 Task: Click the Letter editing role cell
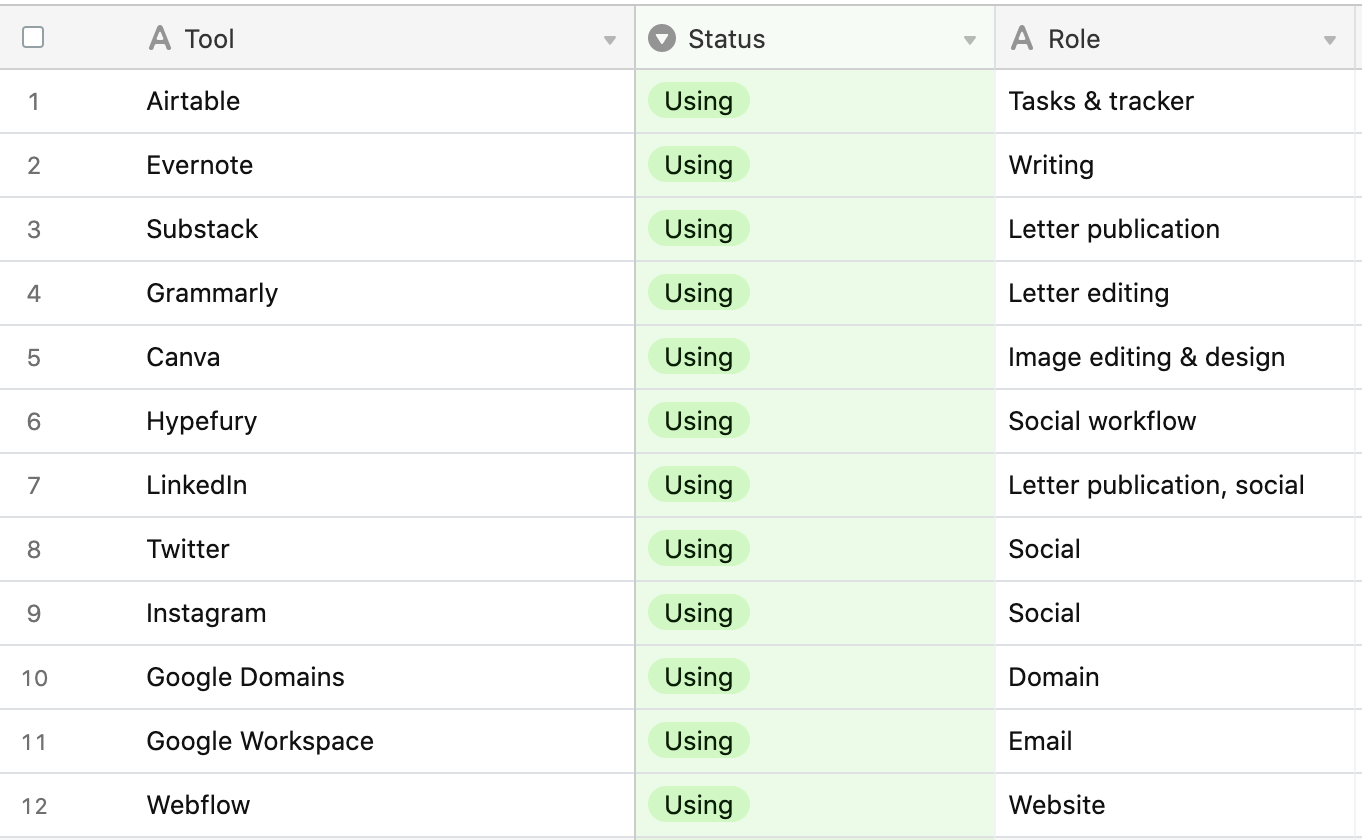[1175, 293]
